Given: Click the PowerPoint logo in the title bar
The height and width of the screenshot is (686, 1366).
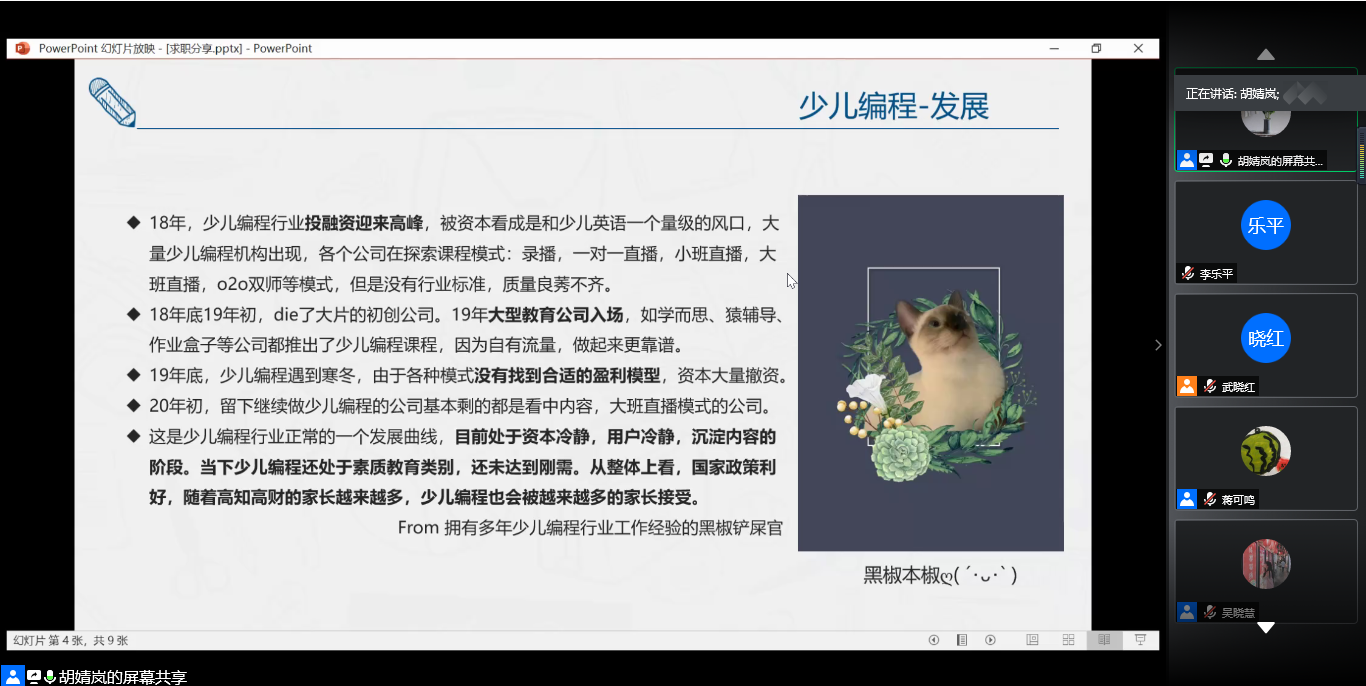Looking at the screenshot, I should point(23,48).
